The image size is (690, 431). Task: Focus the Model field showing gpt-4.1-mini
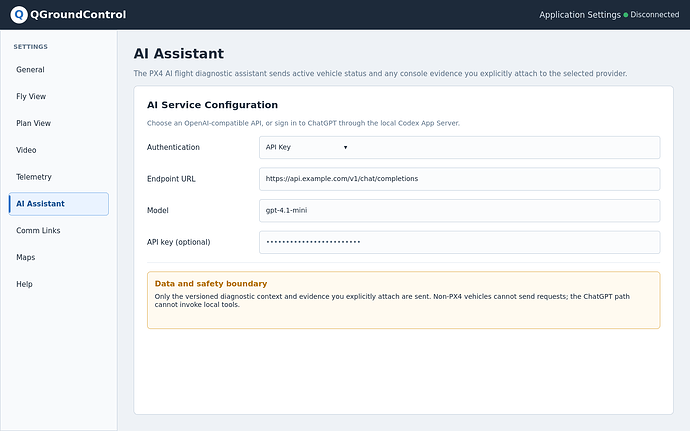coord(459,210)
